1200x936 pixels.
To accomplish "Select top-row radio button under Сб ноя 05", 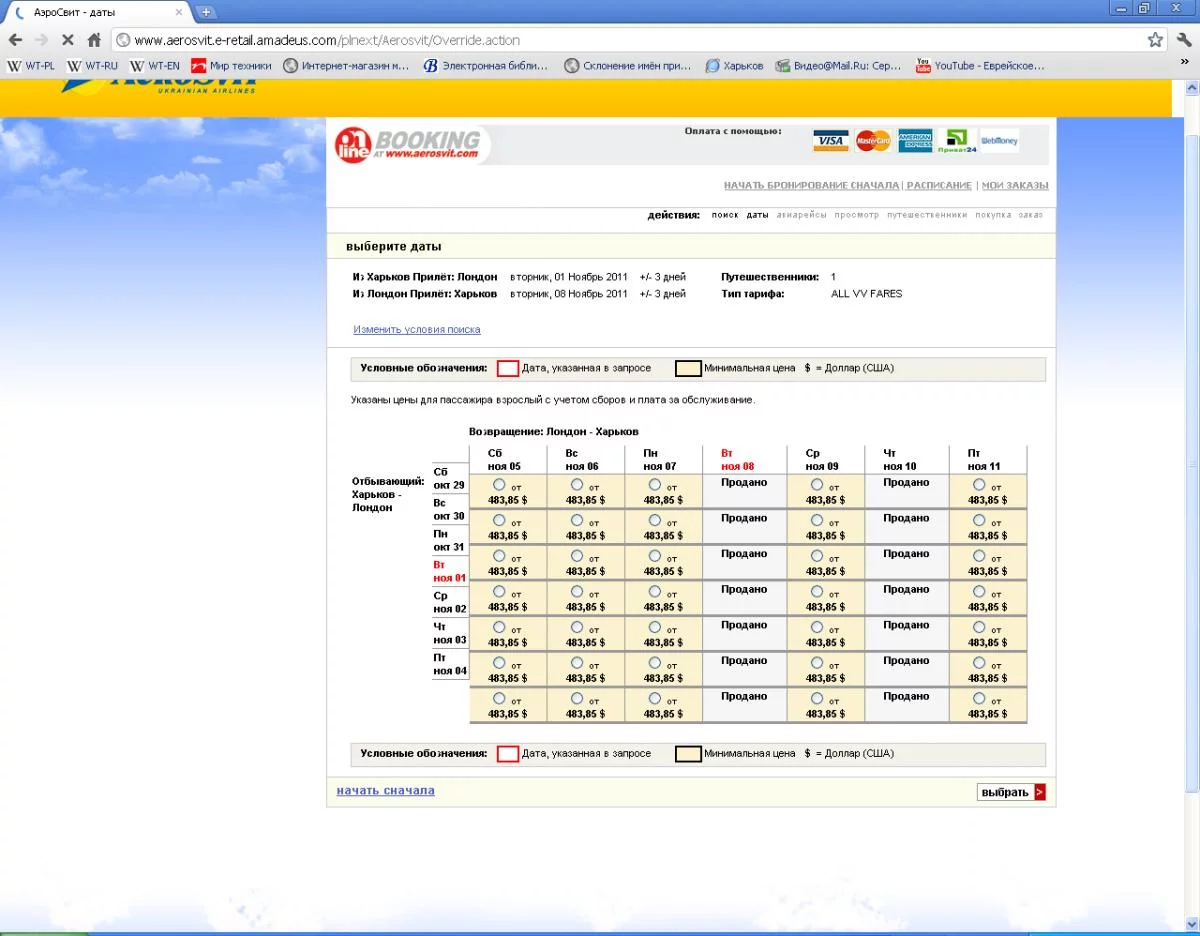I will 499,484.
